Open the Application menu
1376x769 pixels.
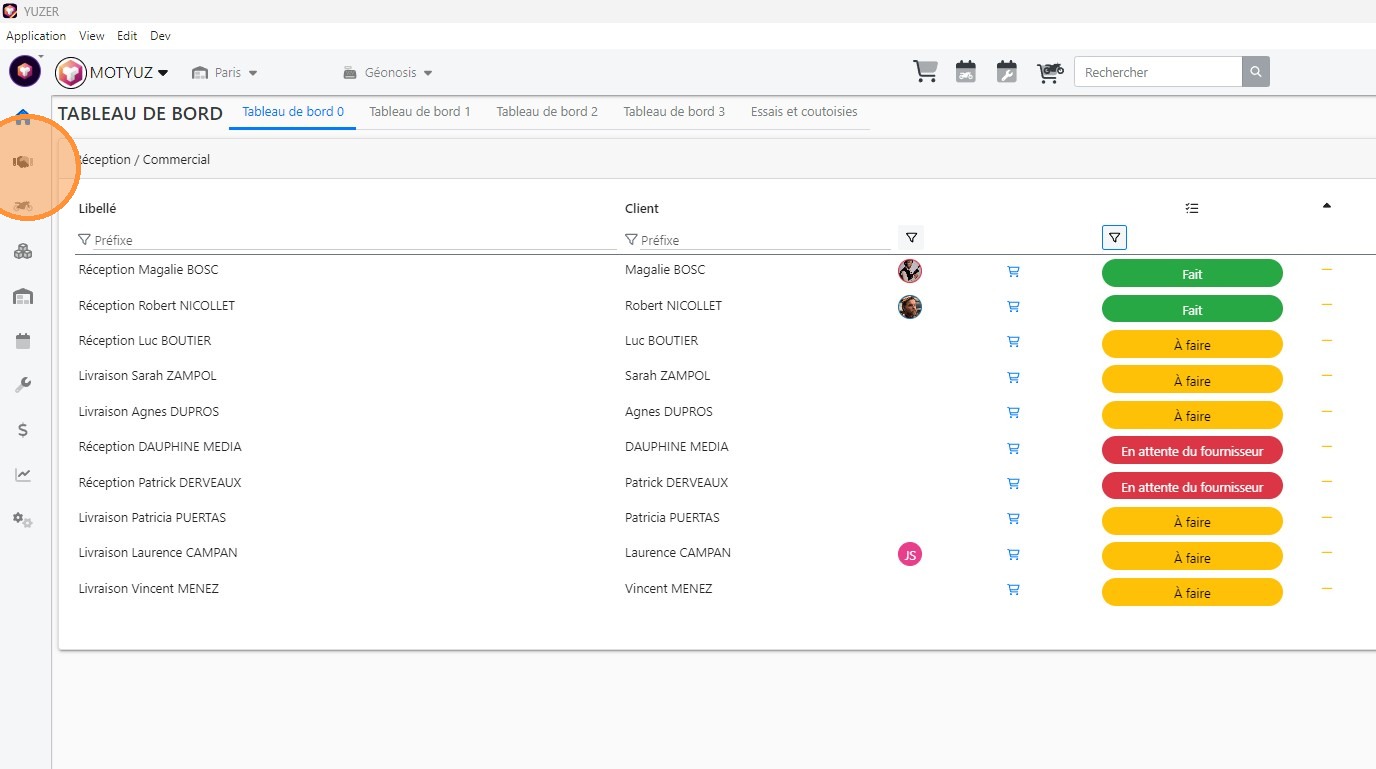coord(36,36)
